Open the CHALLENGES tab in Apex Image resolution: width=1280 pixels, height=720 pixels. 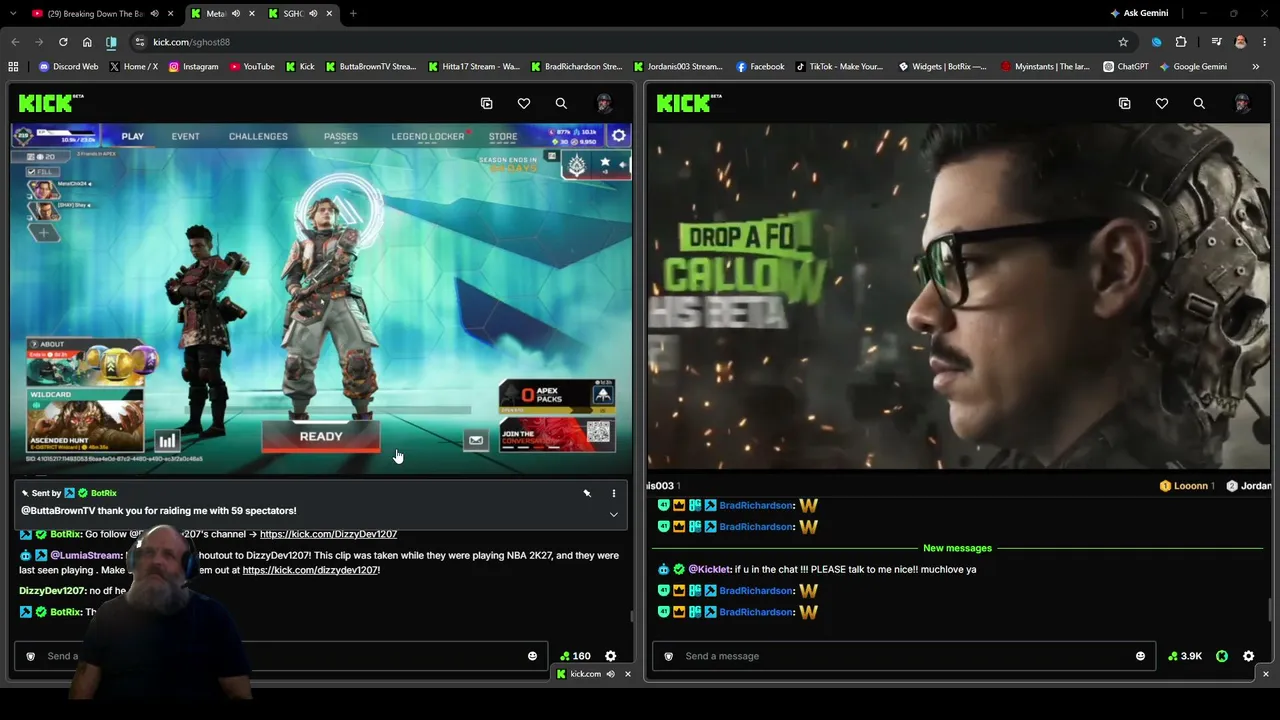pos(258,136)
